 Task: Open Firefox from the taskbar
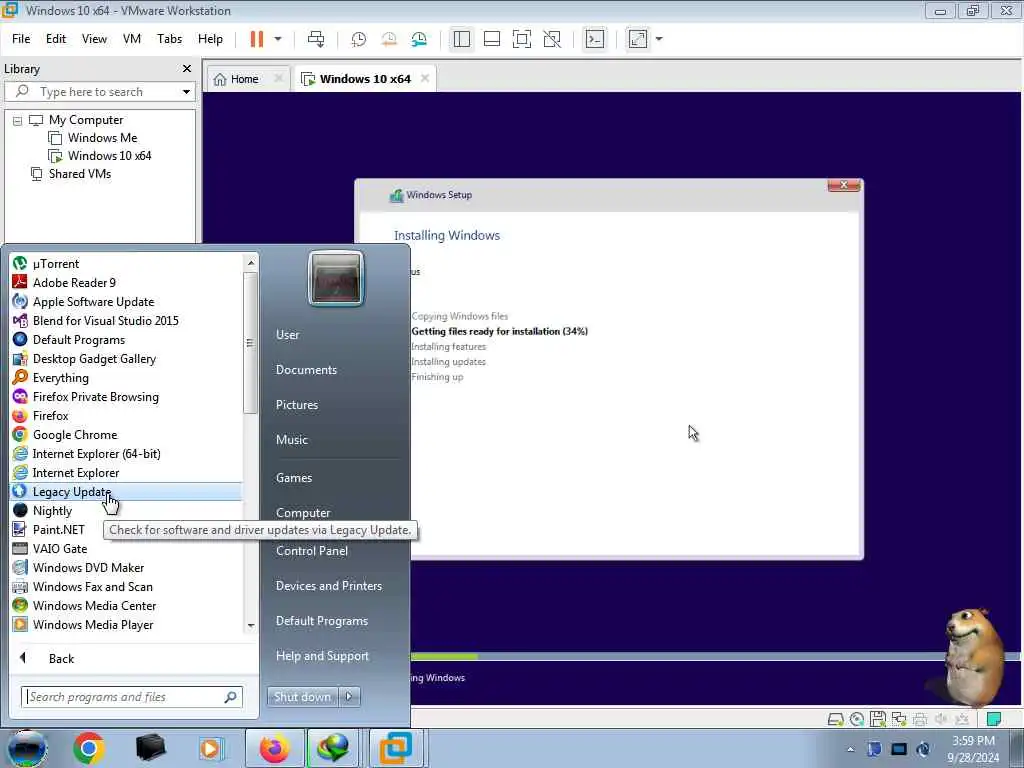pyautogui.click(x=275, y=748)
